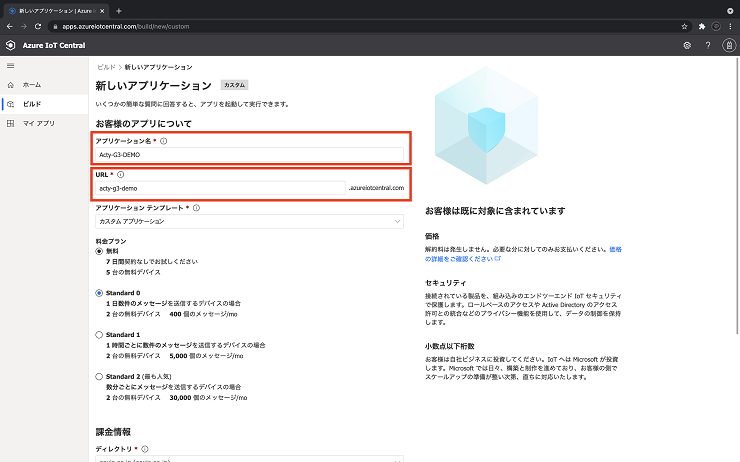740x462 pixels.
Task: Open the pricing details (価格の詳細) link
Action: [523, 254]
